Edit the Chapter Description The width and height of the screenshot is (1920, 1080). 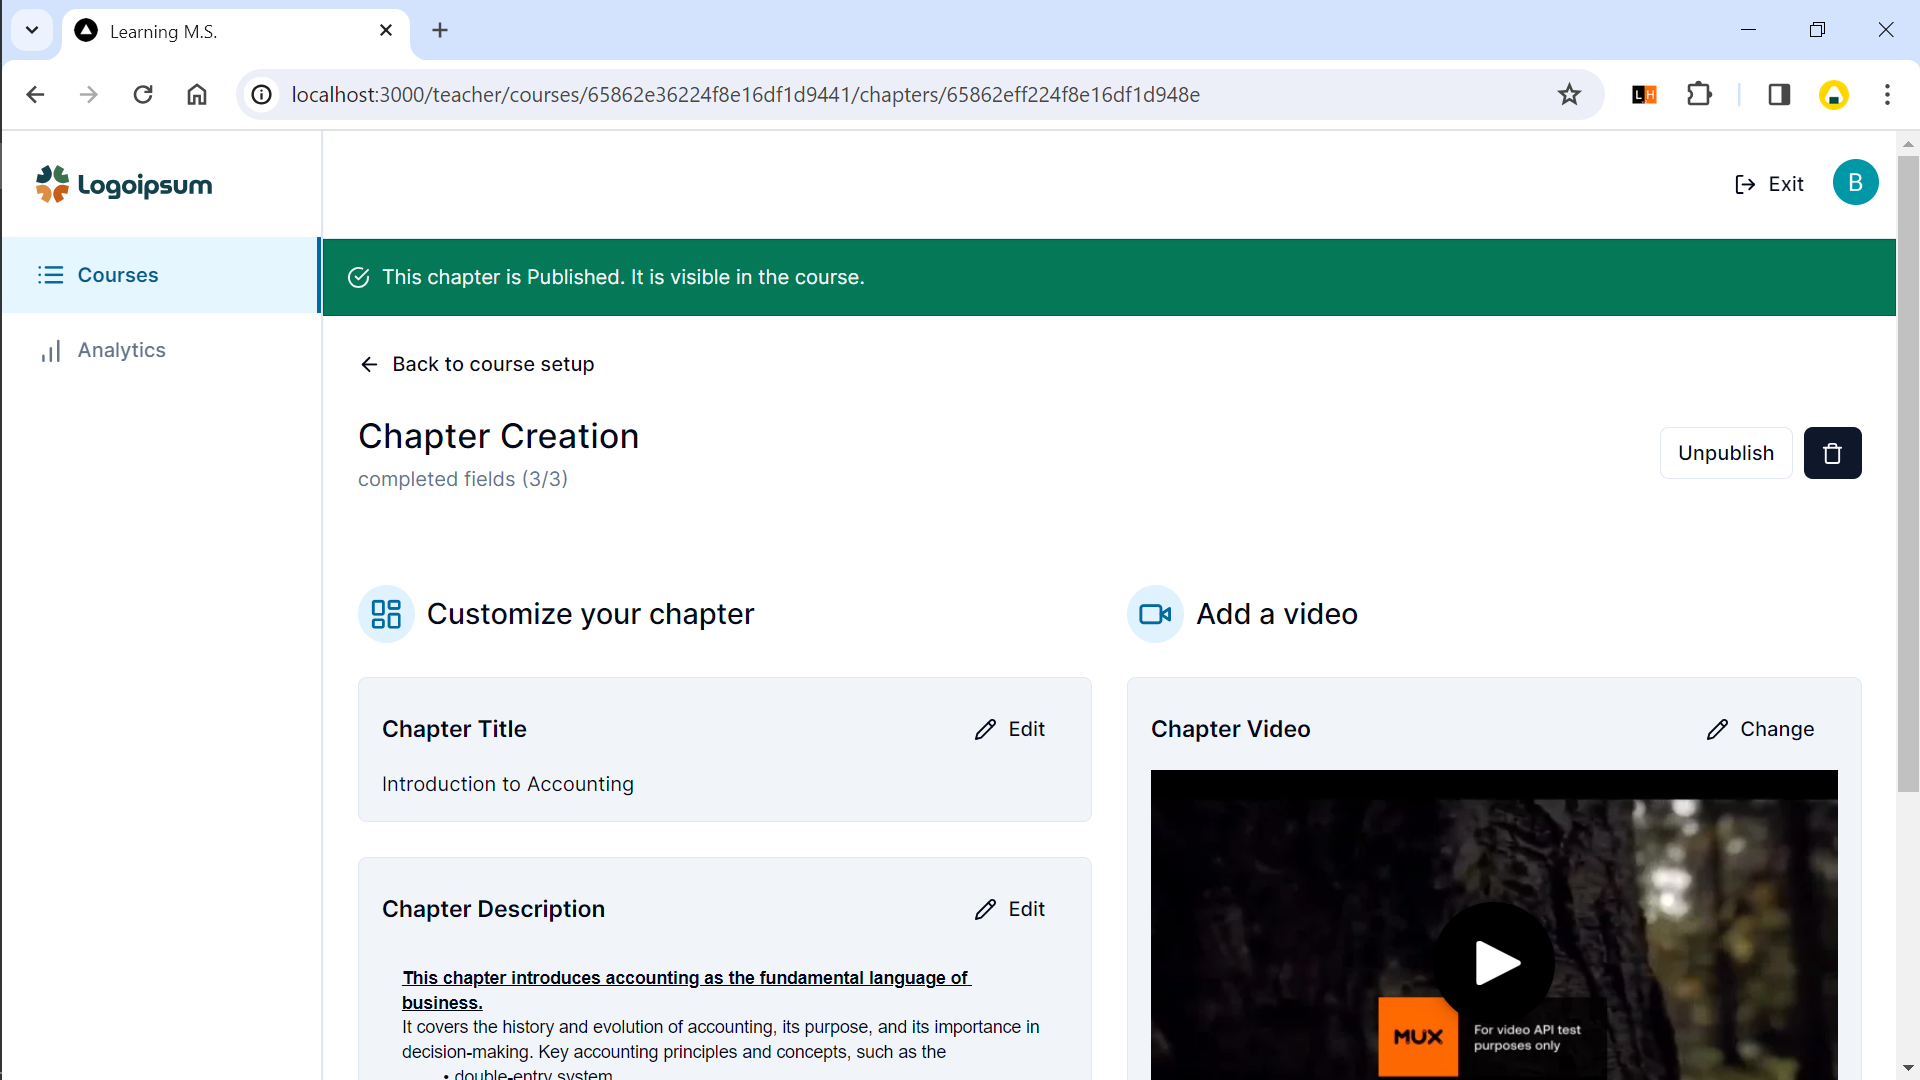(1010, 909)
